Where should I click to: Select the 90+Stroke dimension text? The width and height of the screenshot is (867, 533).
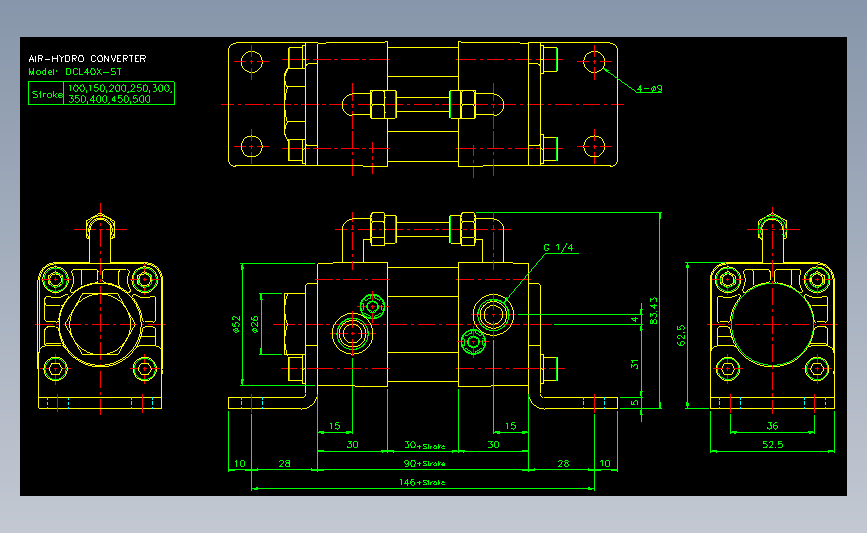[x=424, y=463]
